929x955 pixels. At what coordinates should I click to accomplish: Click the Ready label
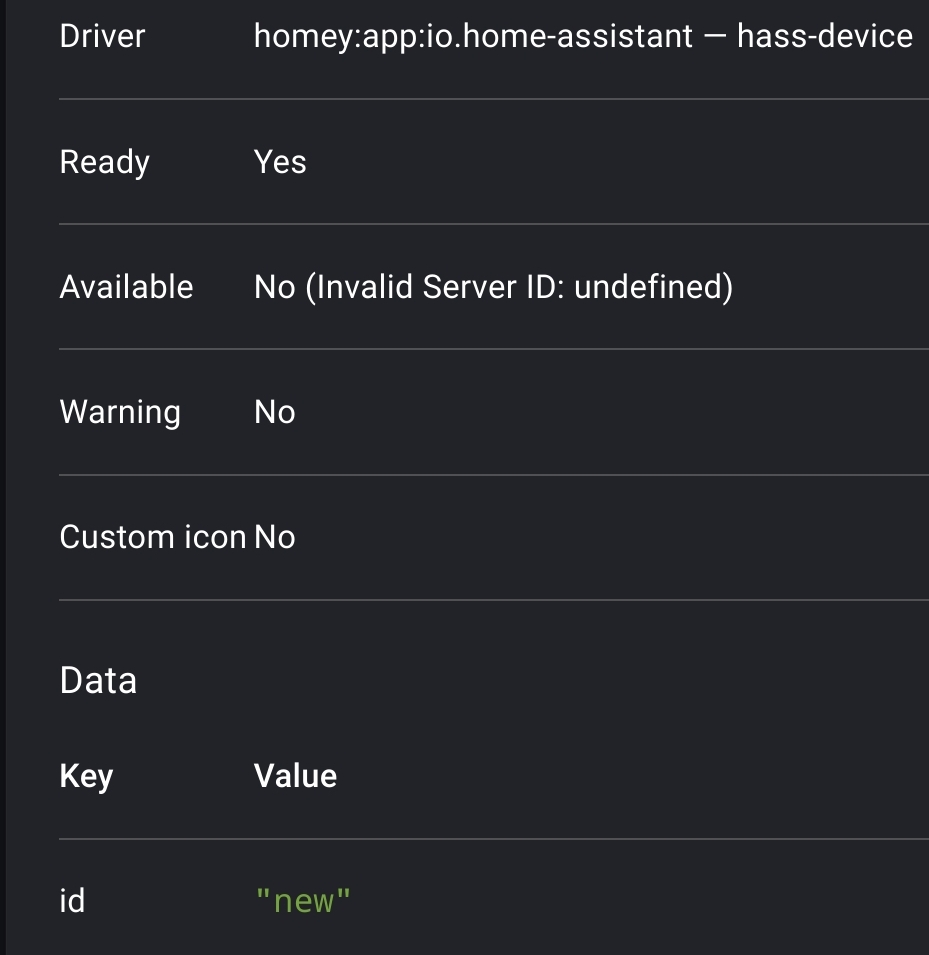pyautogui.click(x=104, y=162)
